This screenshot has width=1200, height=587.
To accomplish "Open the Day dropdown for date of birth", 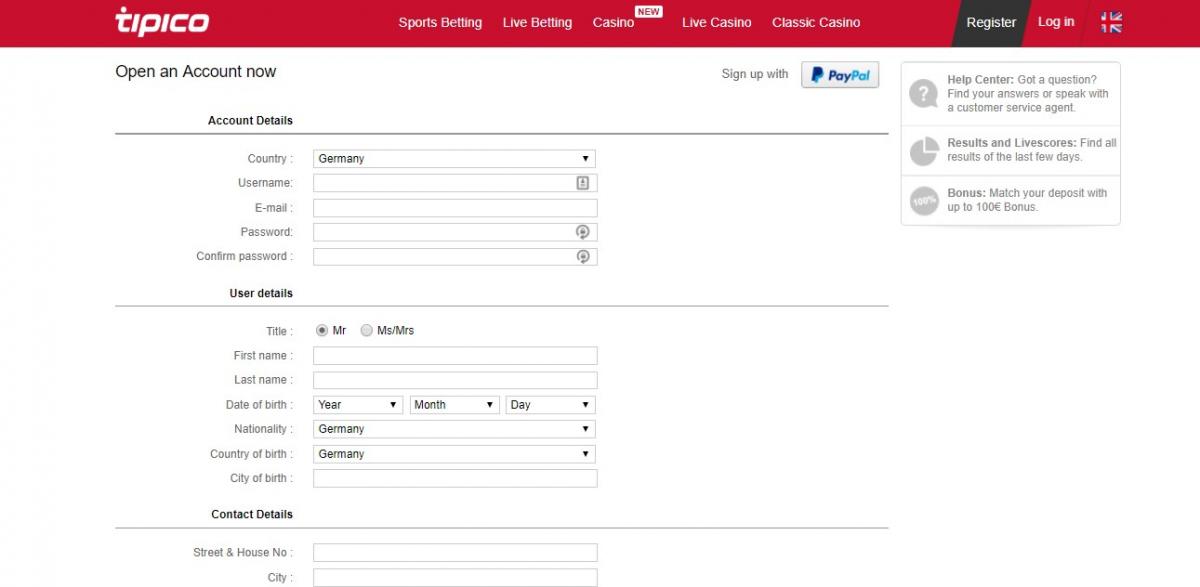I will [x=551, y=405].
